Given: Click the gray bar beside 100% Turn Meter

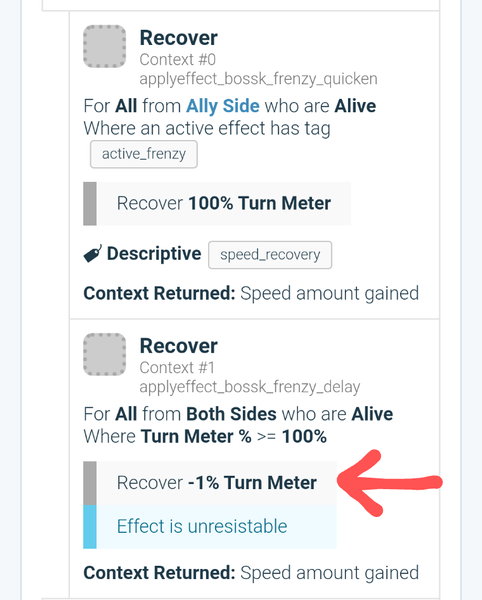Looking at the screenshot, I should 90,204.
